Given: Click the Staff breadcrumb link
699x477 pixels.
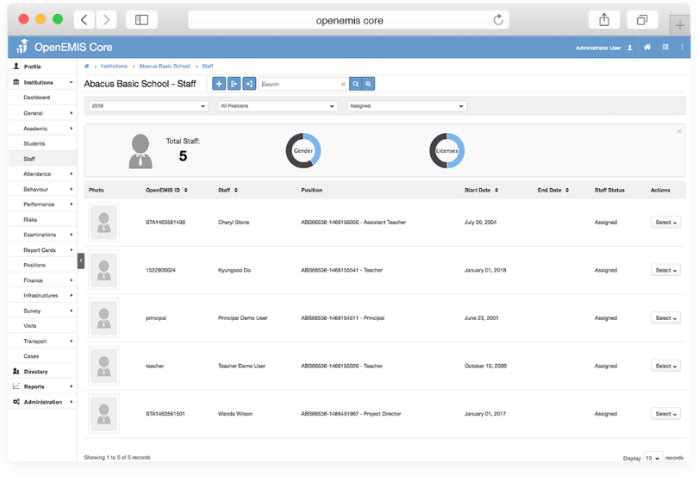Looking at the screenshot, I should (x=207, y=66).
